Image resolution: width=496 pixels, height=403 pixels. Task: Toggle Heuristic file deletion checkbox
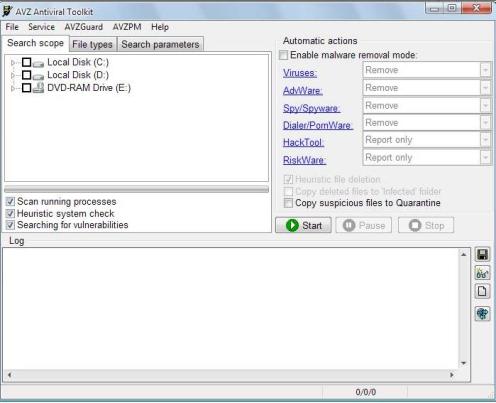tap(288, 179)
